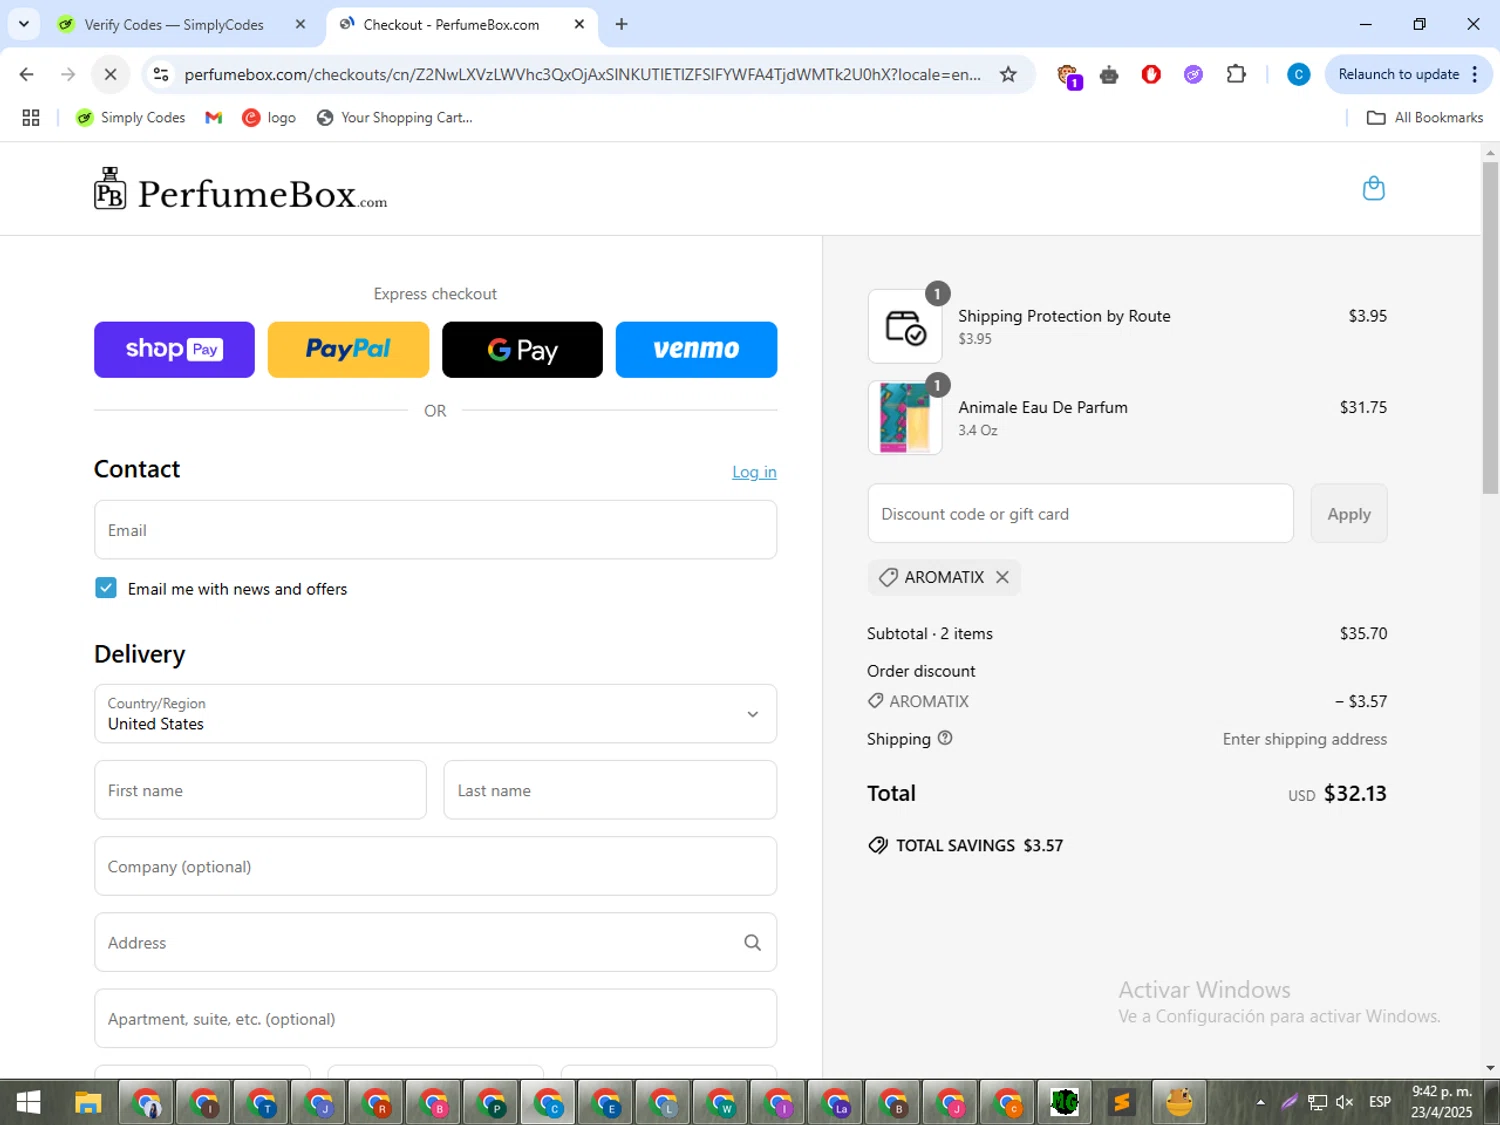1500x1125 pixels.
Task: Open the logo bookmark
Action: click(269, 118)
